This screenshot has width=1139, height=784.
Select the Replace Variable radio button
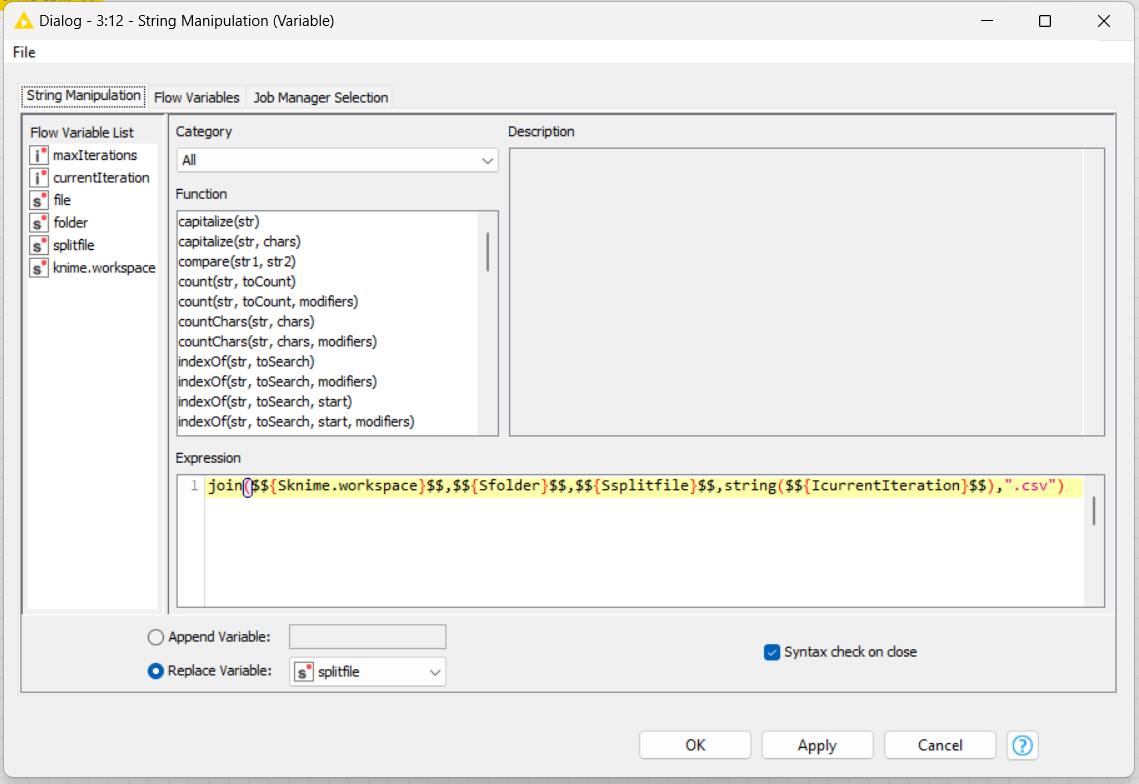click(x=155, y=671)
